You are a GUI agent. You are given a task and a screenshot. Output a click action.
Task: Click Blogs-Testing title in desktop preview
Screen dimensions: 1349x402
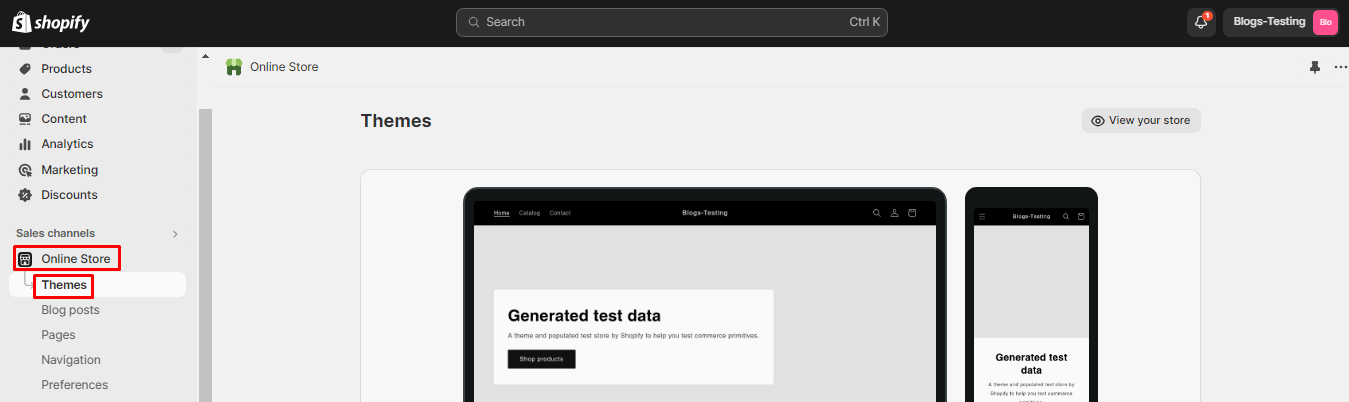pyautogui.click(x=705, y=213)
